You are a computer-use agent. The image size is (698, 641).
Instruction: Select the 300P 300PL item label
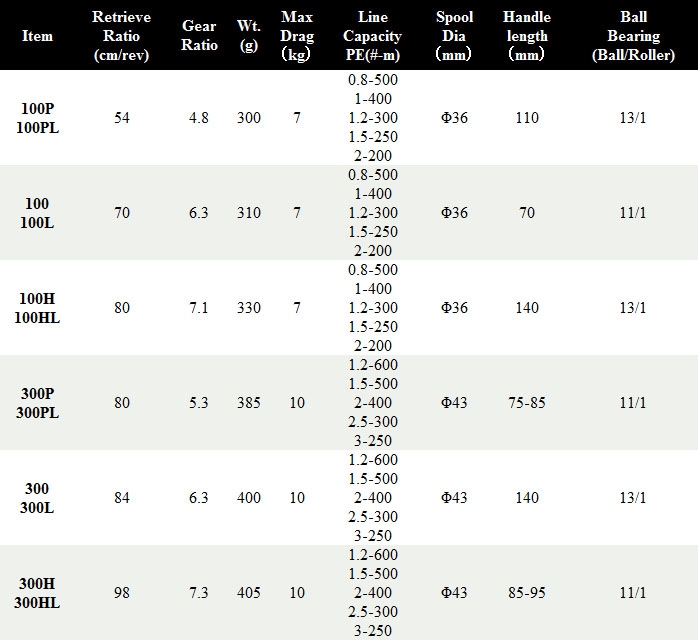pos(37,403)
